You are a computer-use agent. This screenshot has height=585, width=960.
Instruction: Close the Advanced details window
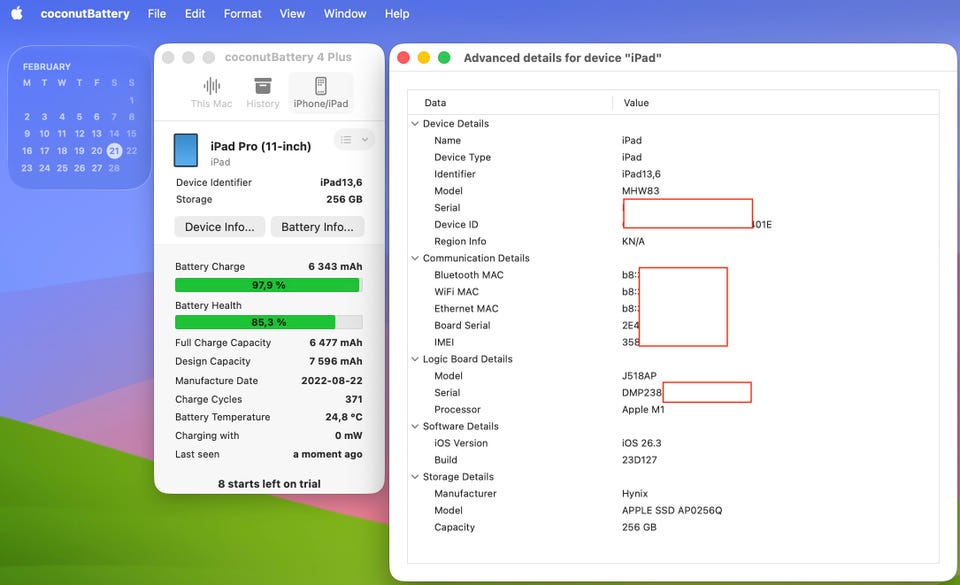click(403, 58)
